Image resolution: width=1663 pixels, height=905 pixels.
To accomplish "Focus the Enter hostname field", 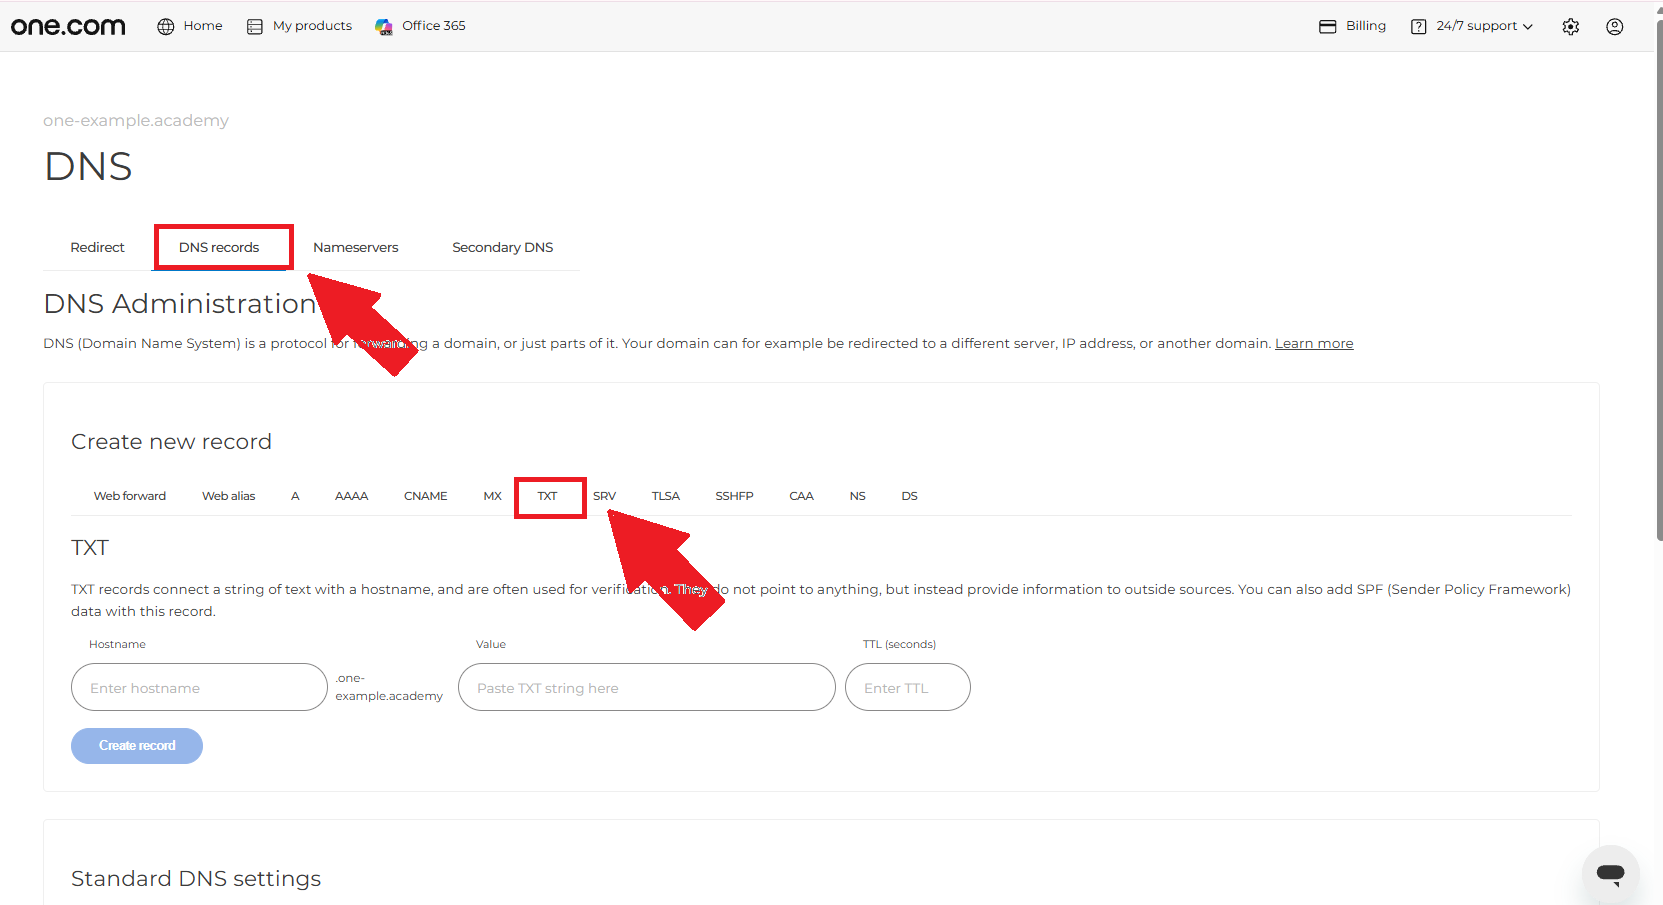I will pos(199,687).
